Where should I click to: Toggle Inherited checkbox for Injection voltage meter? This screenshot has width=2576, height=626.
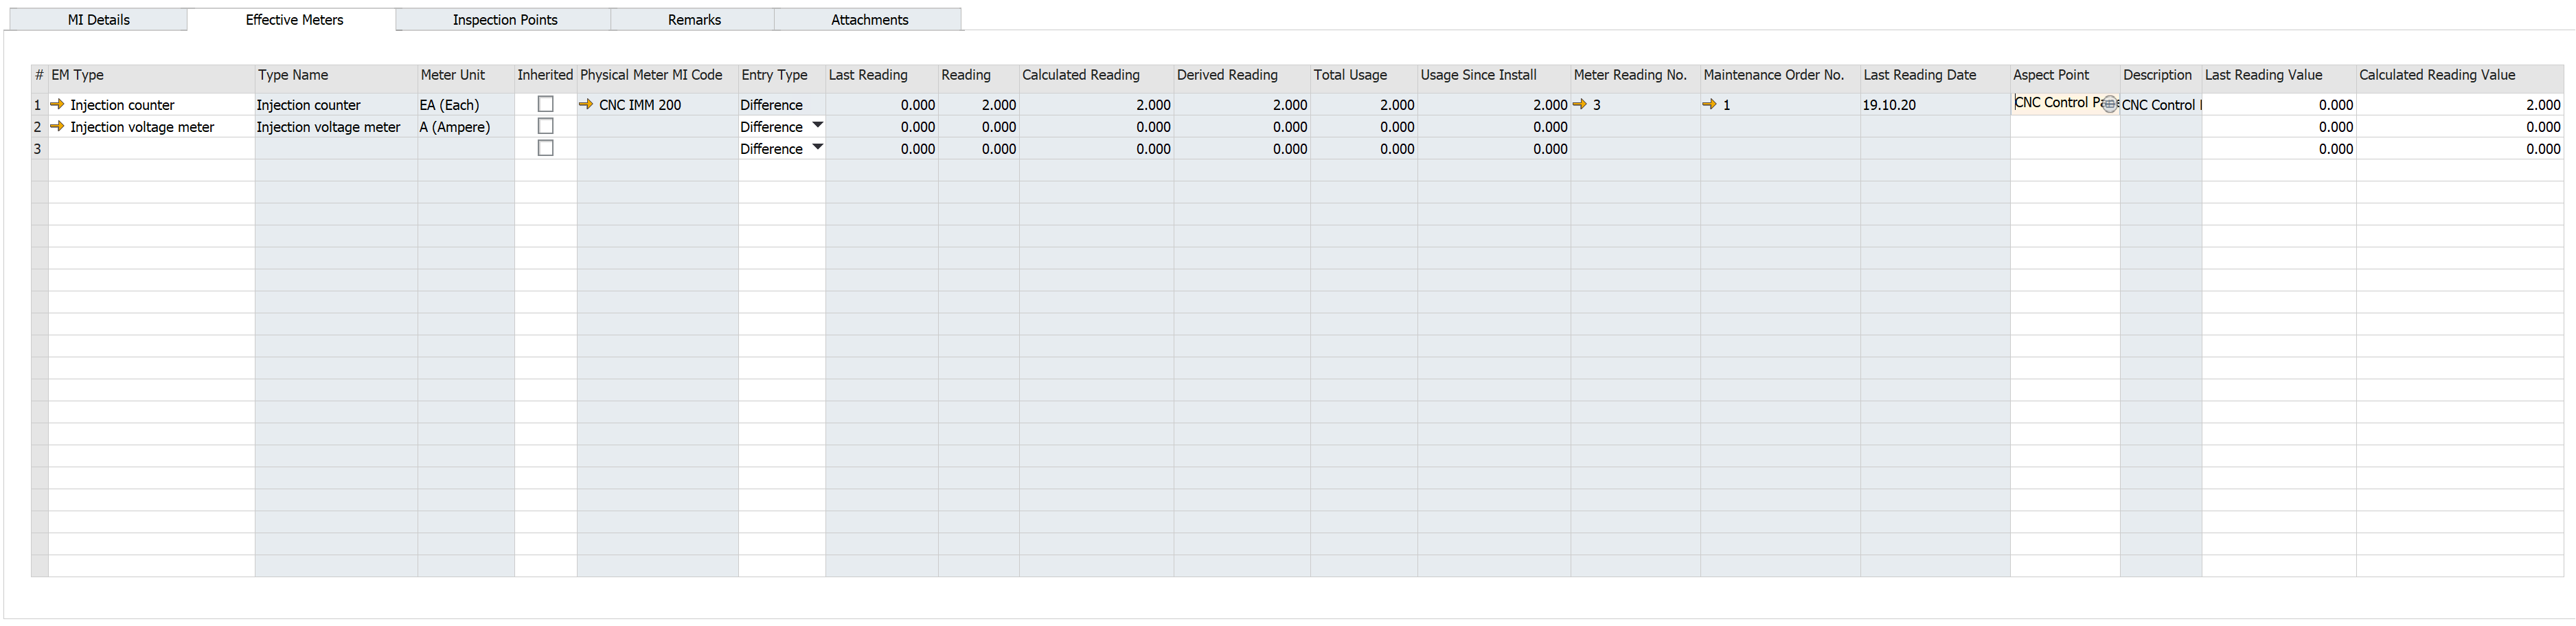545,126
